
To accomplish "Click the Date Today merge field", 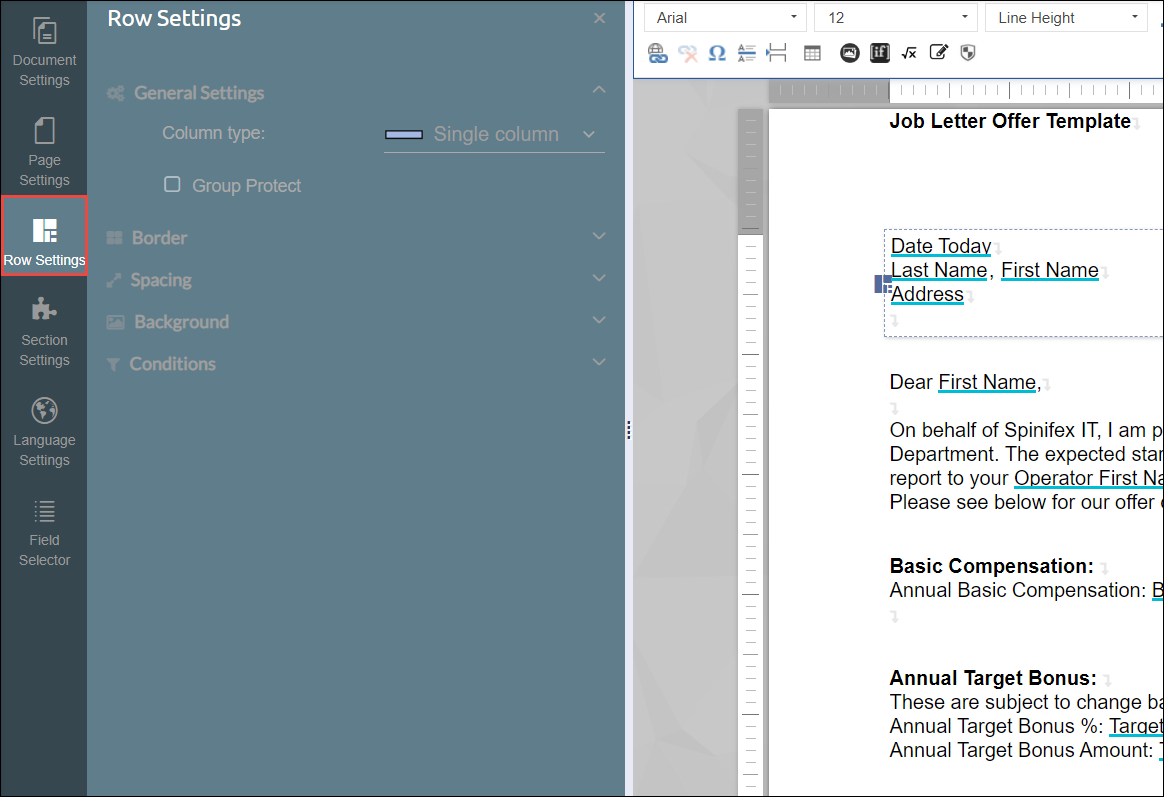I will (x=940, y=246).
